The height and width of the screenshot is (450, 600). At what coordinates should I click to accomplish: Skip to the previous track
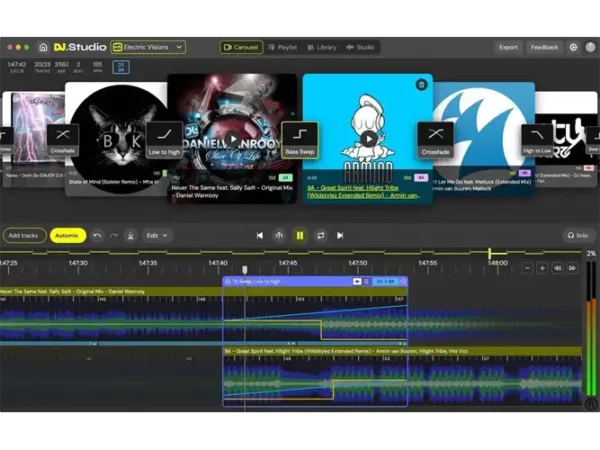[260, 235]
